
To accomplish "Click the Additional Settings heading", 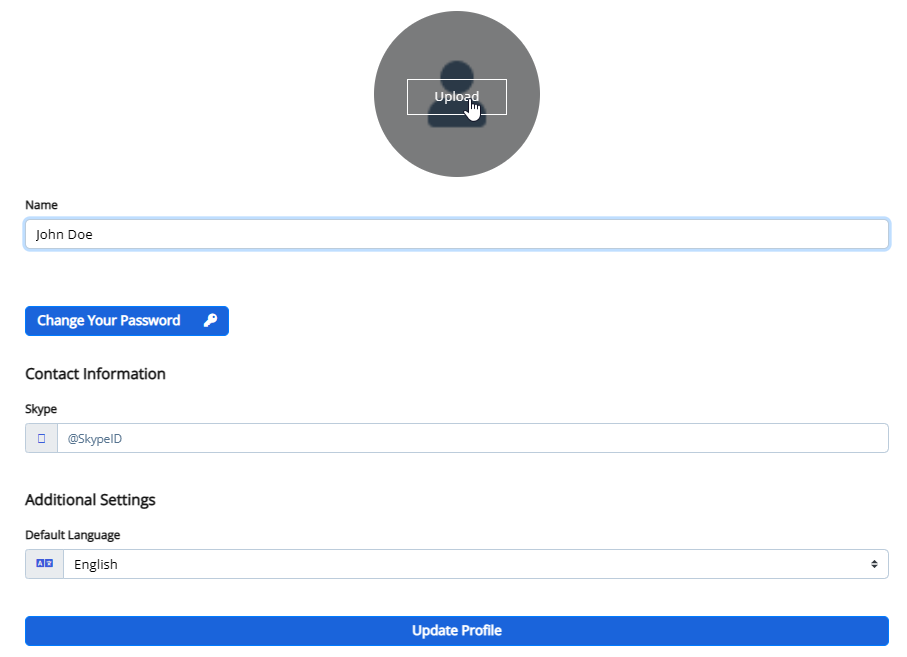I will (90, 500).
